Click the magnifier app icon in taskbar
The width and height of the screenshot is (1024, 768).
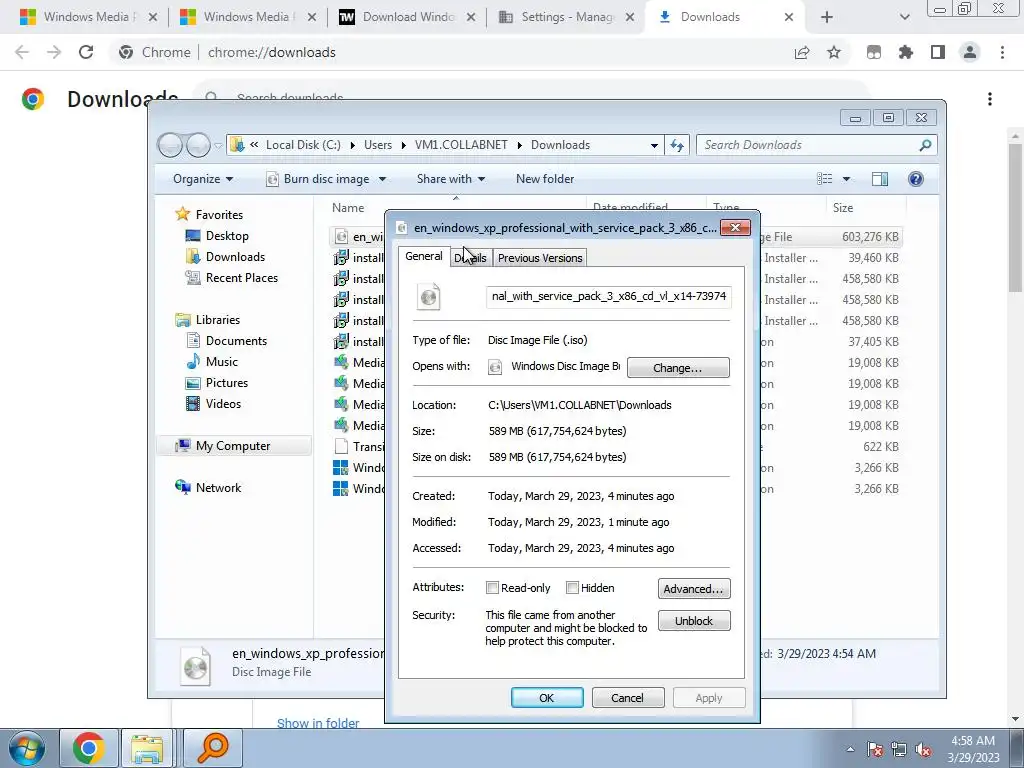[x=213, y=748]
